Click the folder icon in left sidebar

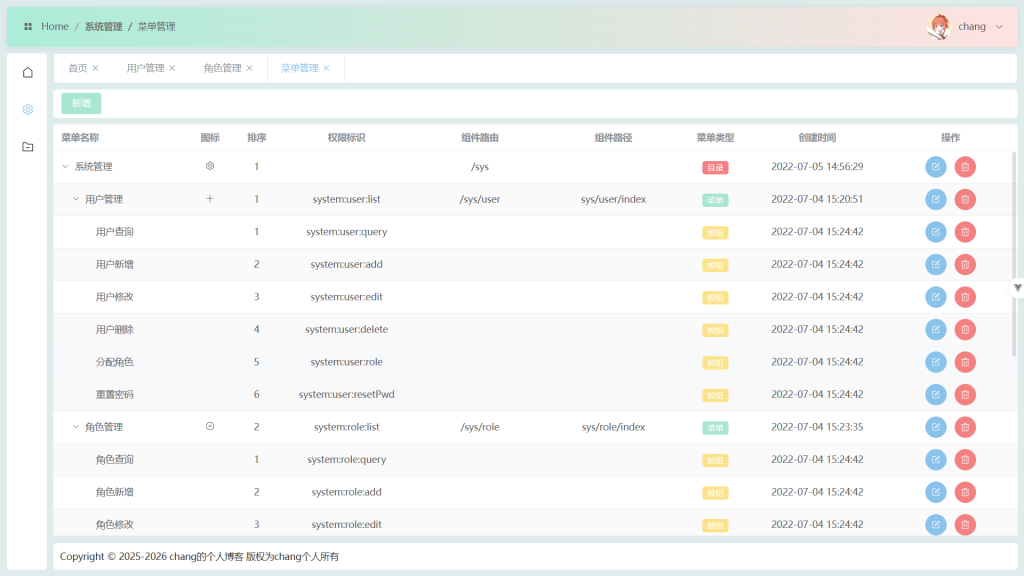pyautogui.click(x=28, y=147)
